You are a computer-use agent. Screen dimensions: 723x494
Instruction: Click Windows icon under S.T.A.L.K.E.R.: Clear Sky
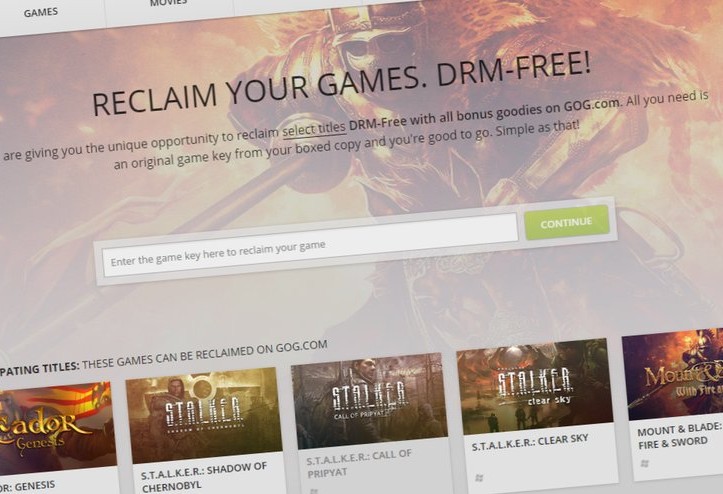point(479,478)
